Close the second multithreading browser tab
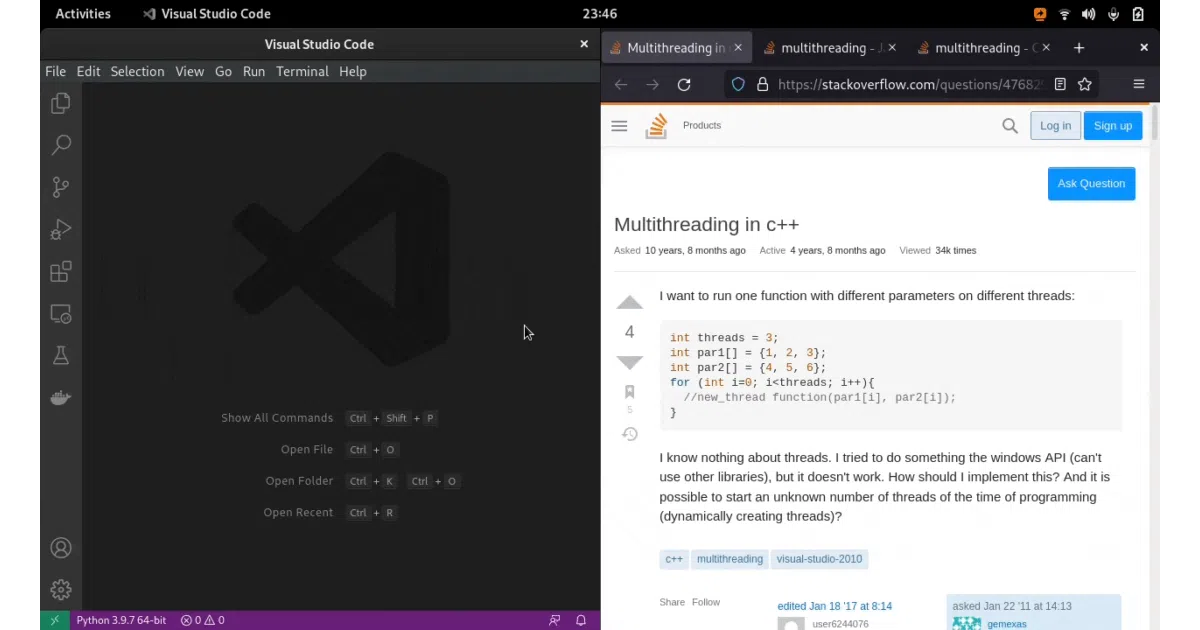Viewport: 1200px width, 630px height. (891, 48)
